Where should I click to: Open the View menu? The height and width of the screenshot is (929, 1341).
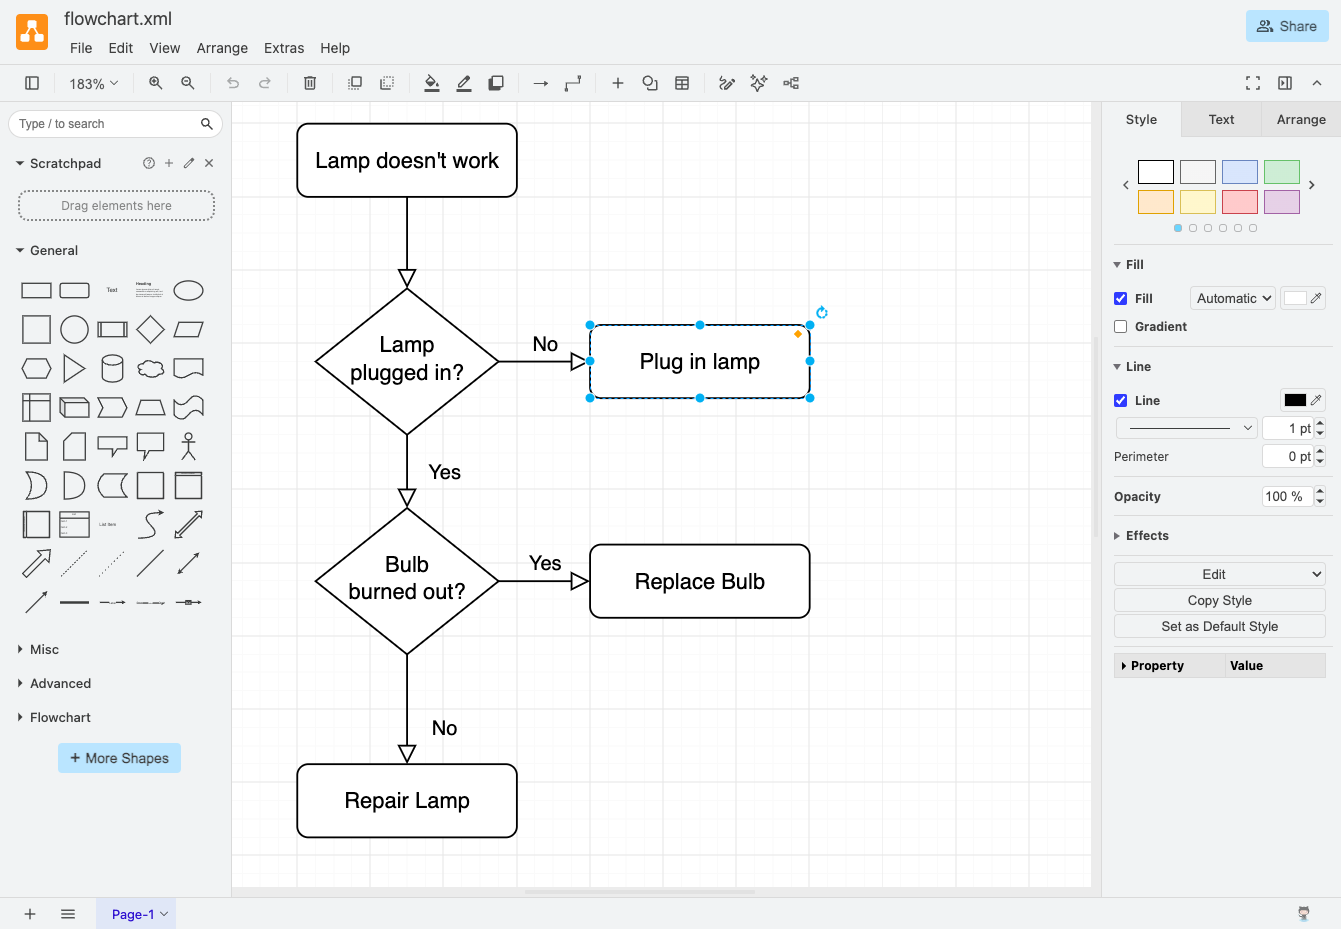pos(165,48)
